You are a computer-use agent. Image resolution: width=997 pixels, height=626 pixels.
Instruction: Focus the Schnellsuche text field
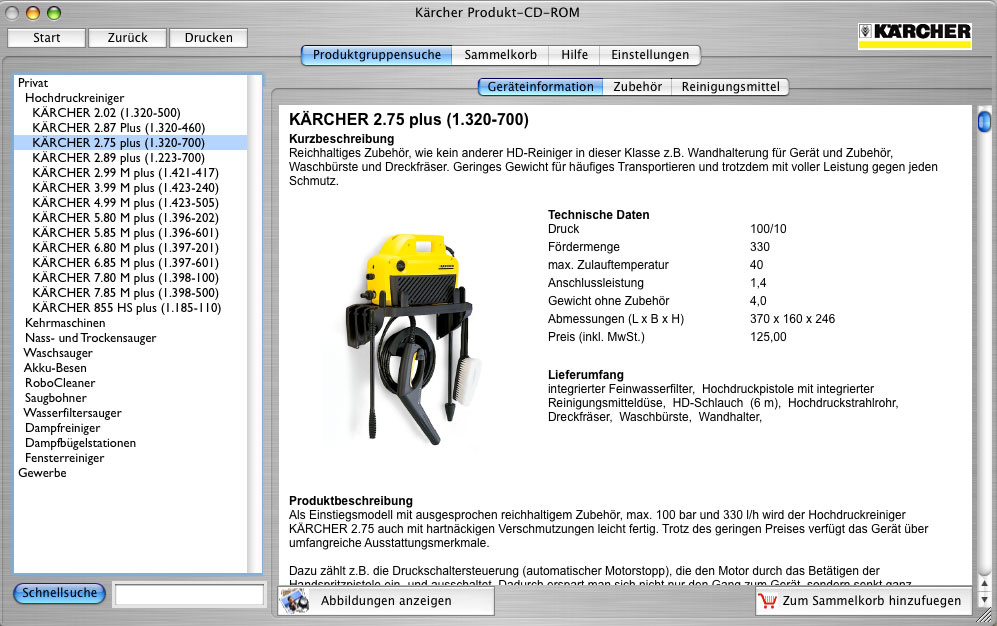(189, 595)
